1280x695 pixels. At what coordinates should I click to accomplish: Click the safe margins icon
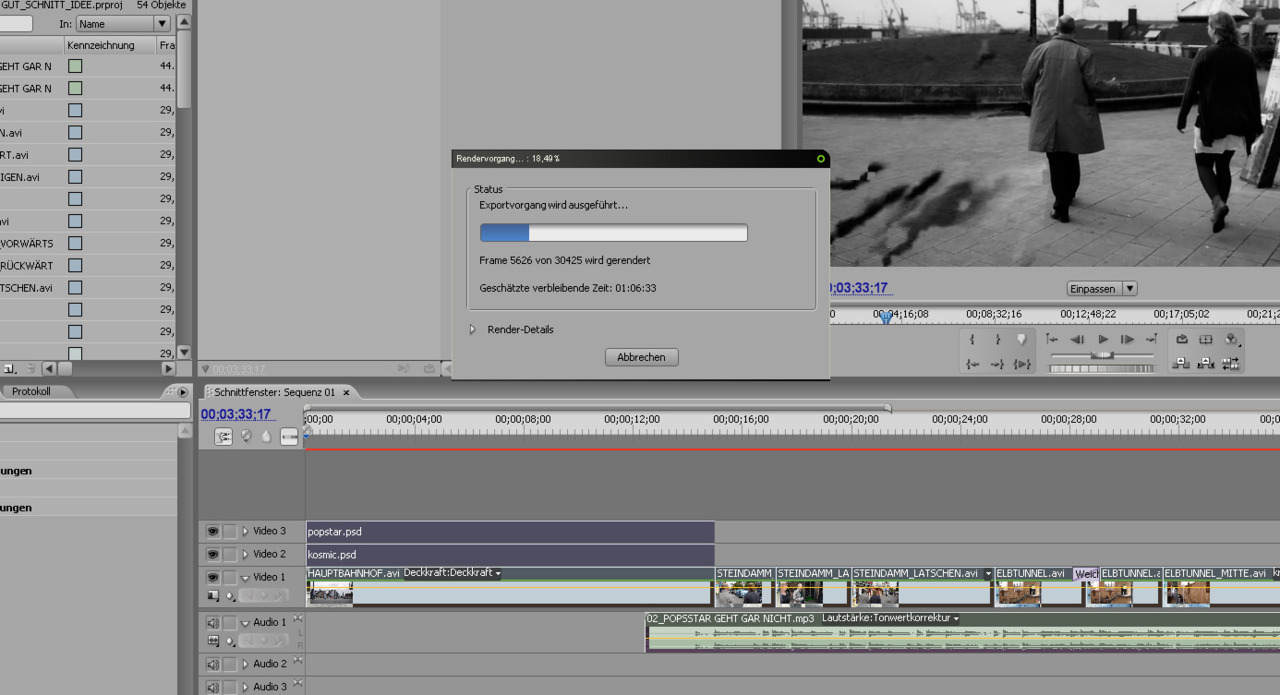pyautogui.click(x=1206, y=340)
